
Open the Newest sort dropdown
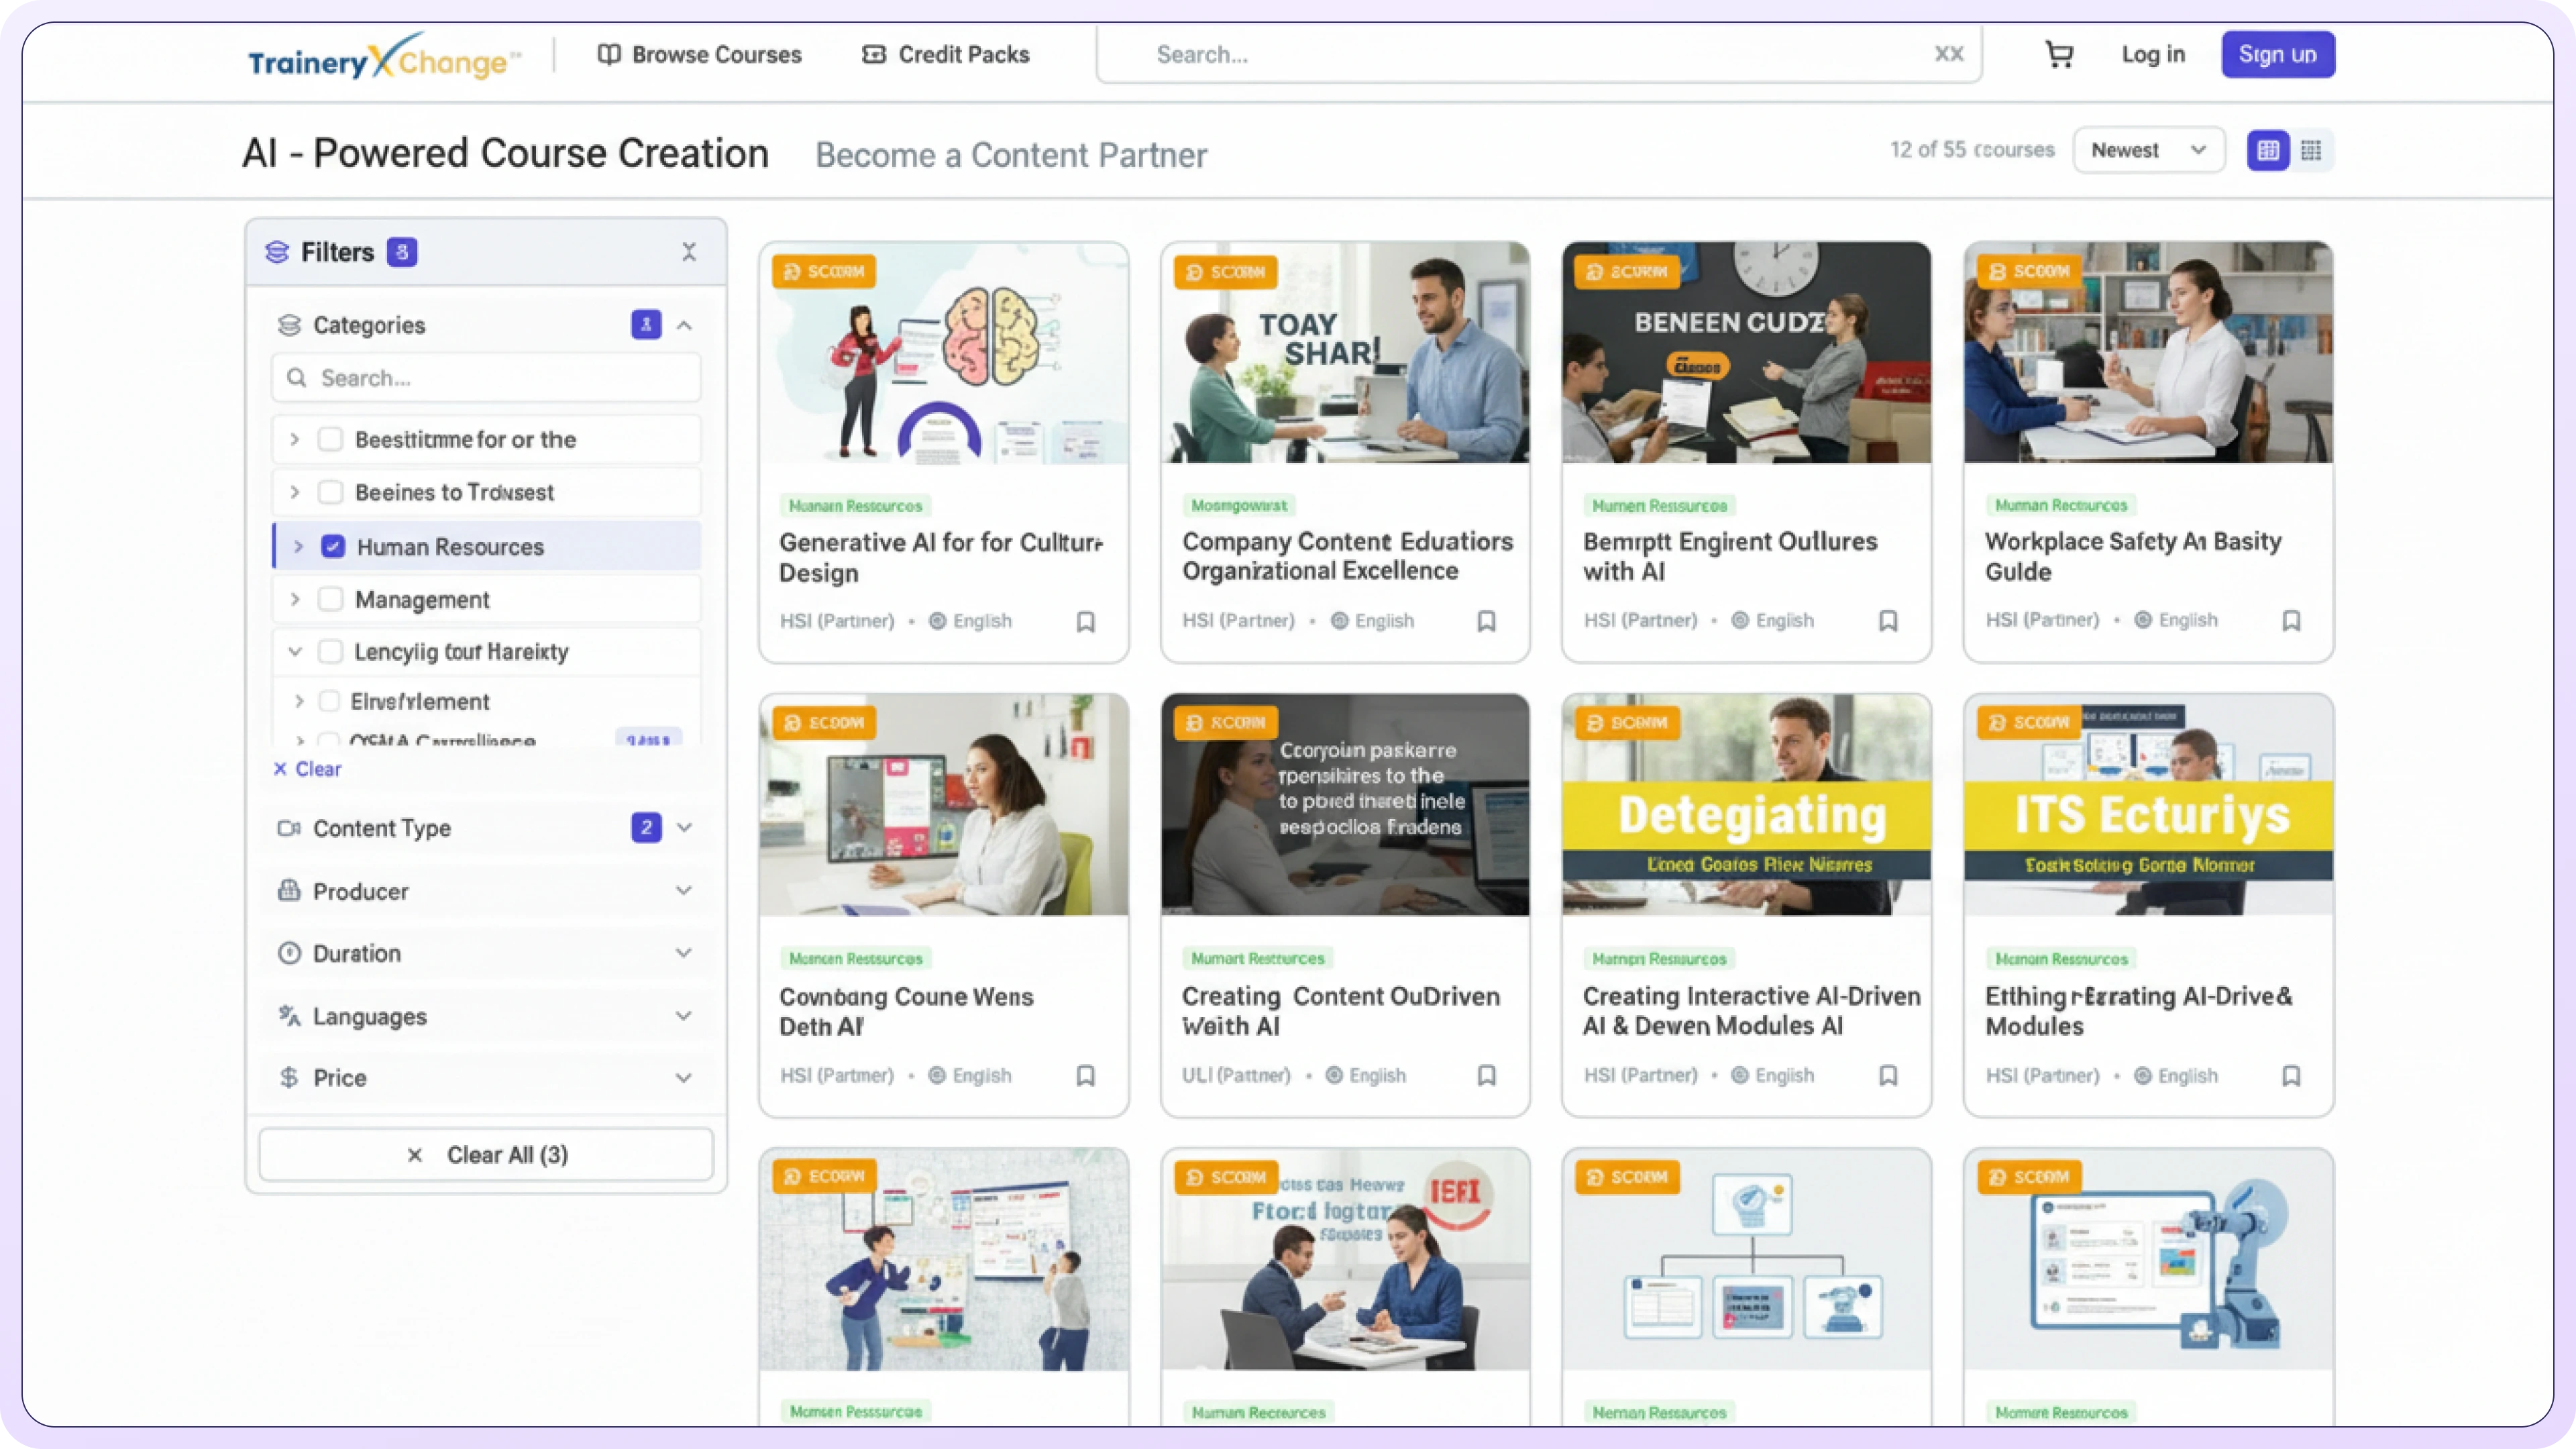click(2148, 150)
